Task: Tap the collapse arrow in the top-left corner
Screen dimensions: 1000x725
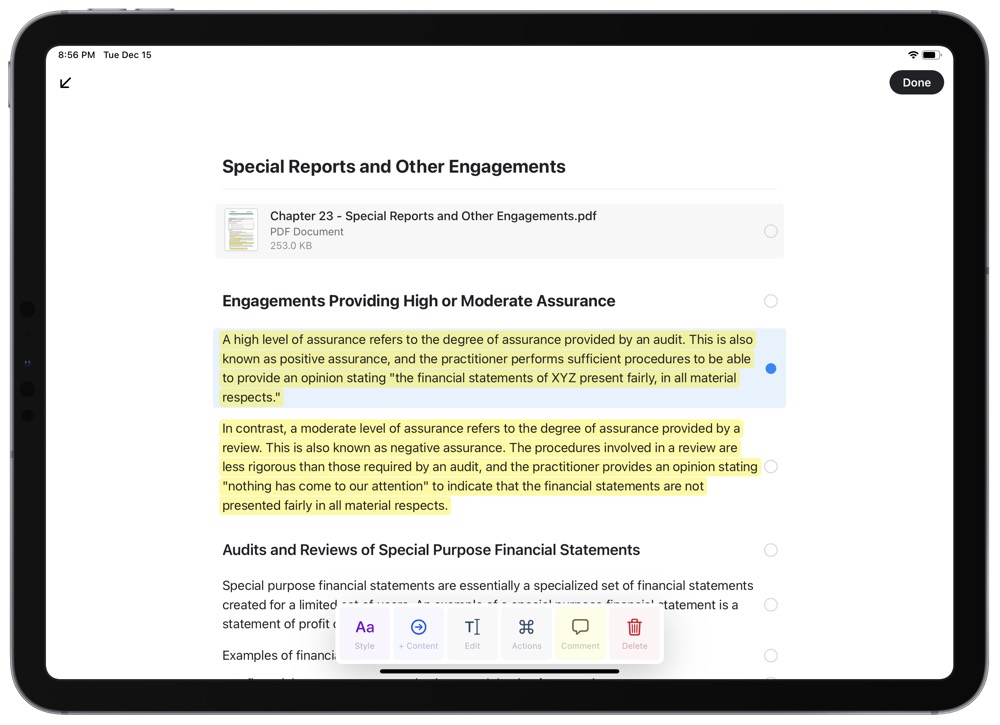Action: click(x=65, y=83)
